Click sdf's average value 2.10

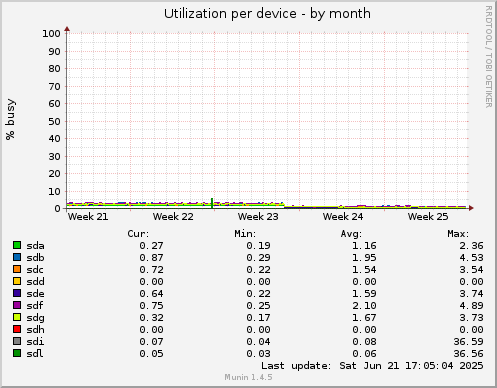tap(364, 306)
